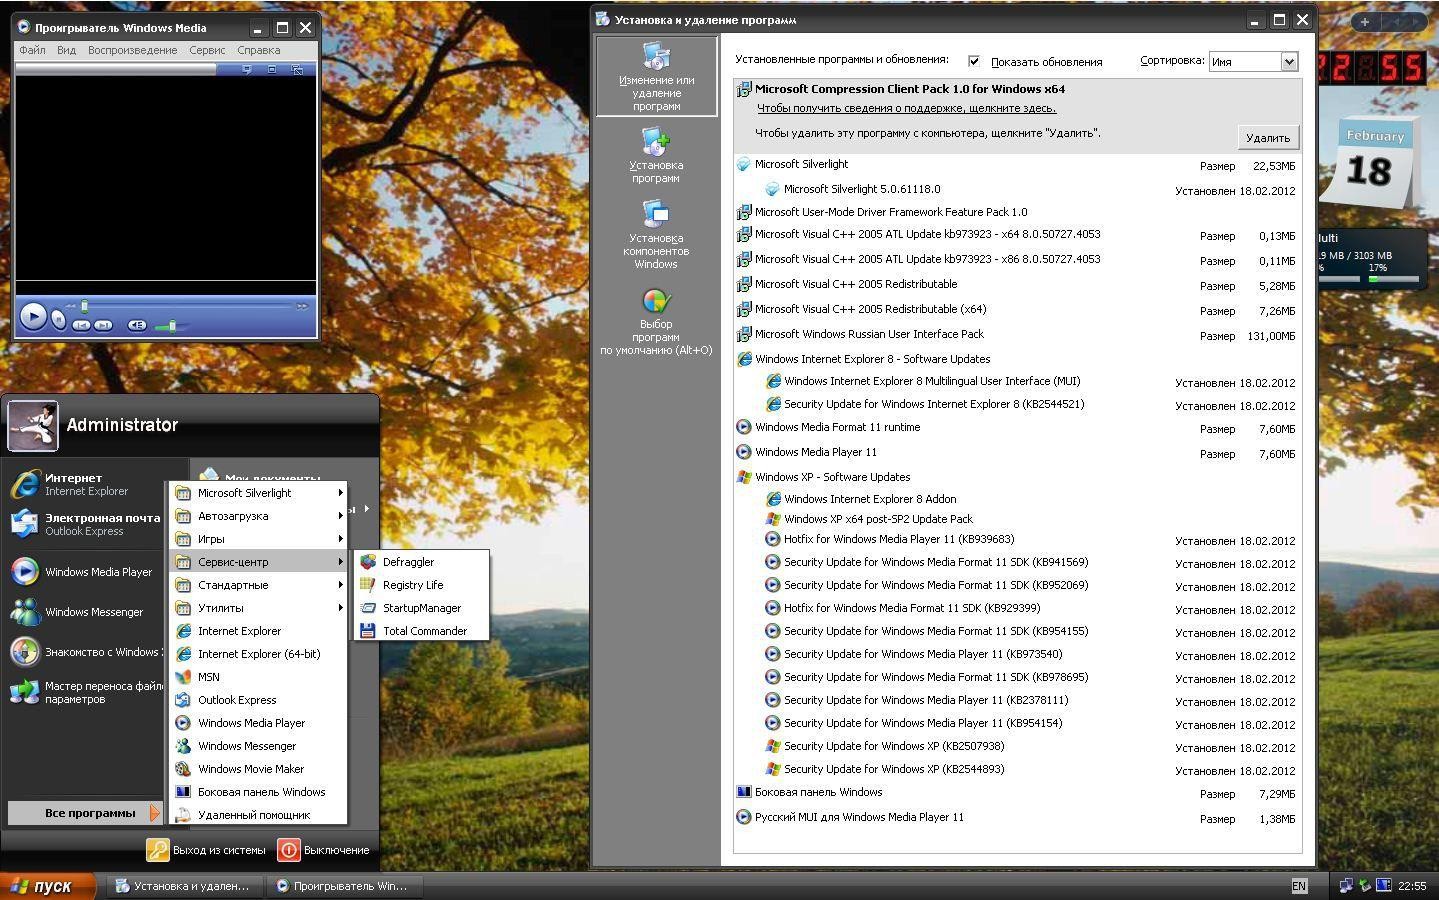The image size is (1439, 900).
Task: Click Выключение button
Action: point(324,850)
